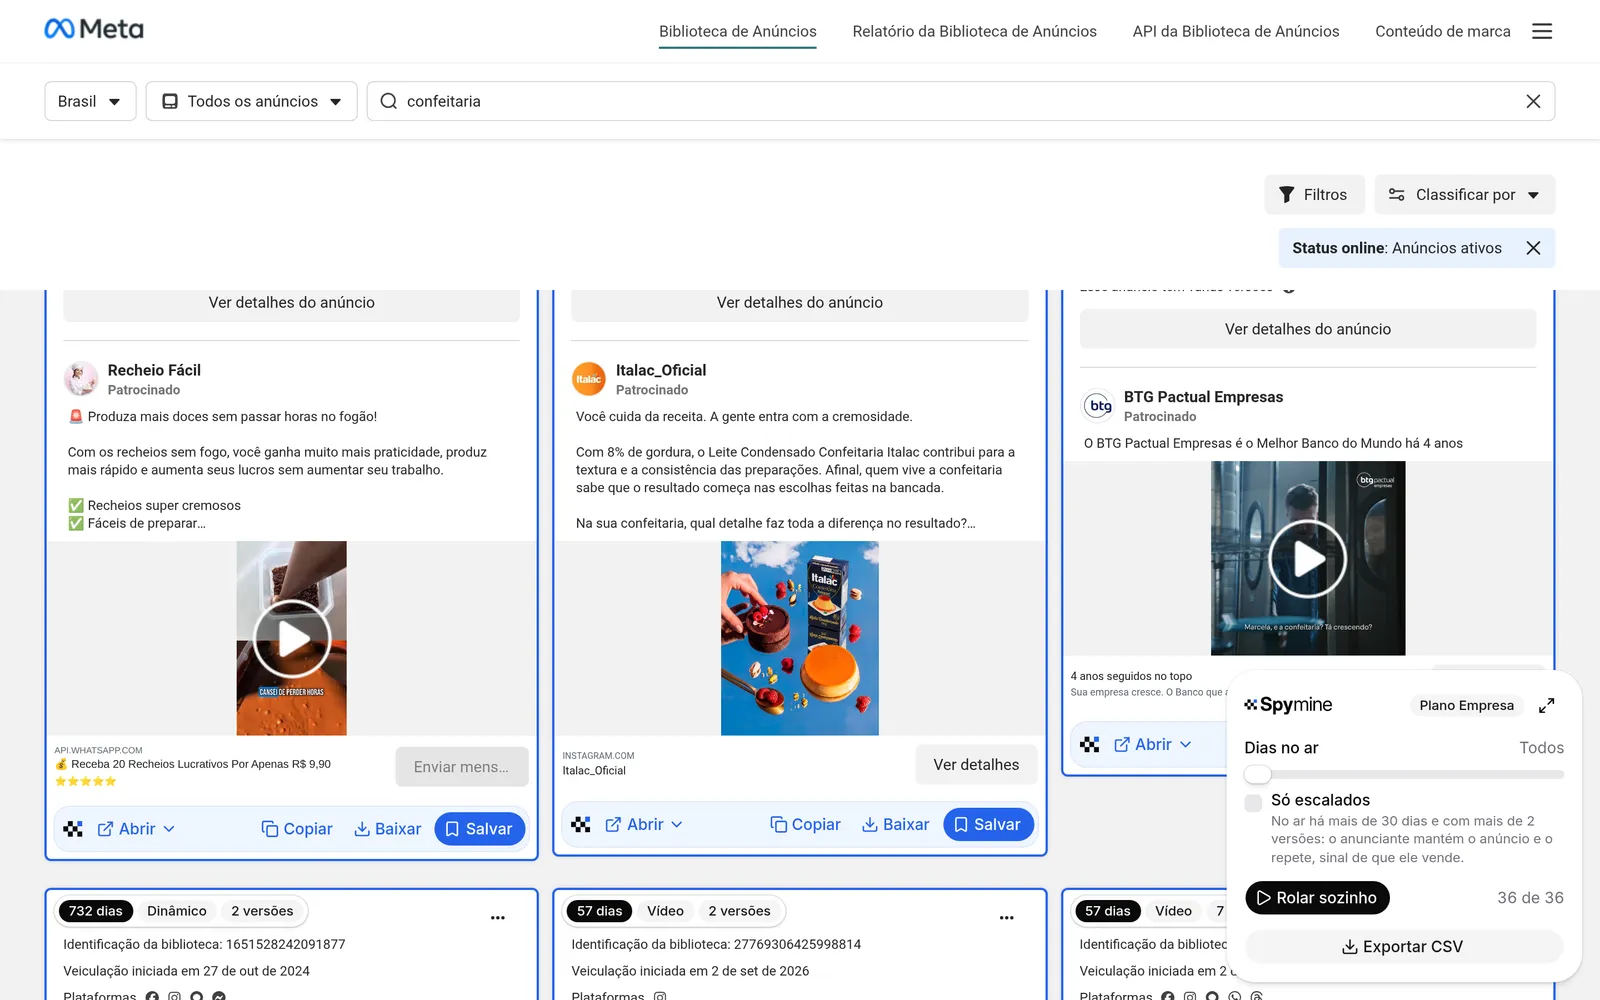
Task: Open the hamburger menu in Meta header
Action: (1542, 31)
